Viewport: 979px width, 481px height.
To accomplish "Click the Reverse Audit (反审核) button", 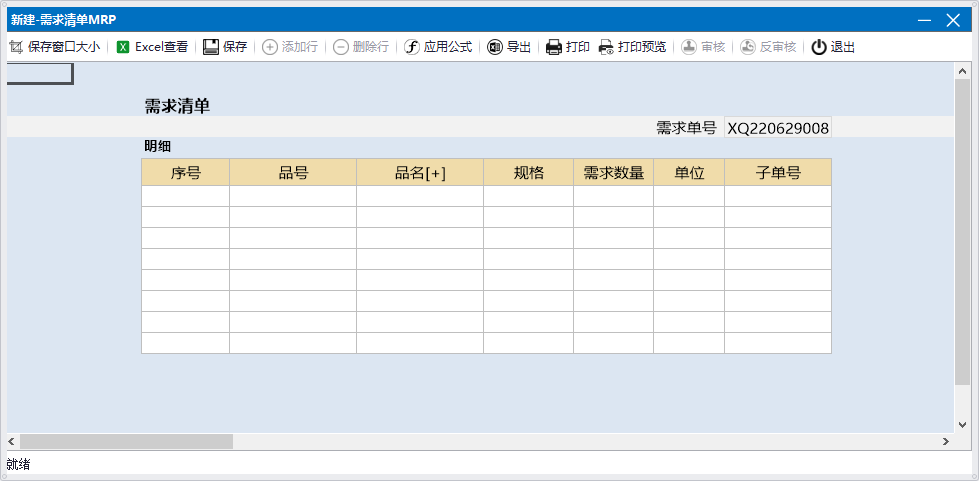I will pyautogui.click(x=768, y=47).
